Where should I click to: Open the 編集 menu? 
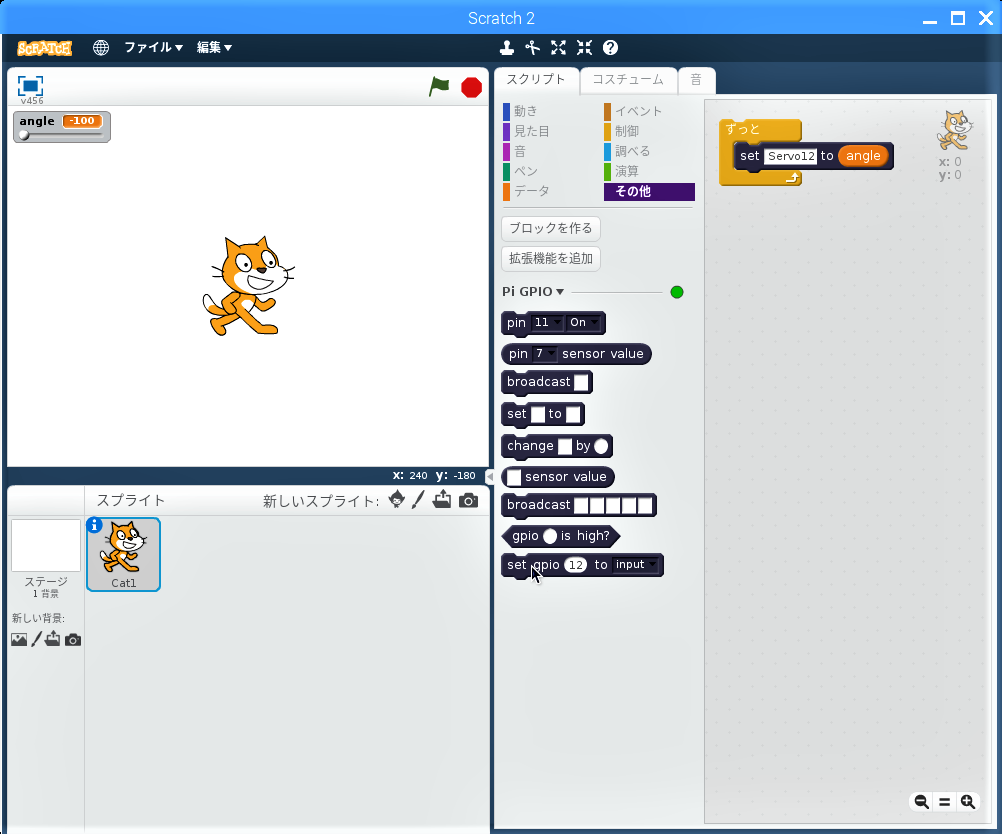[214, 47]
